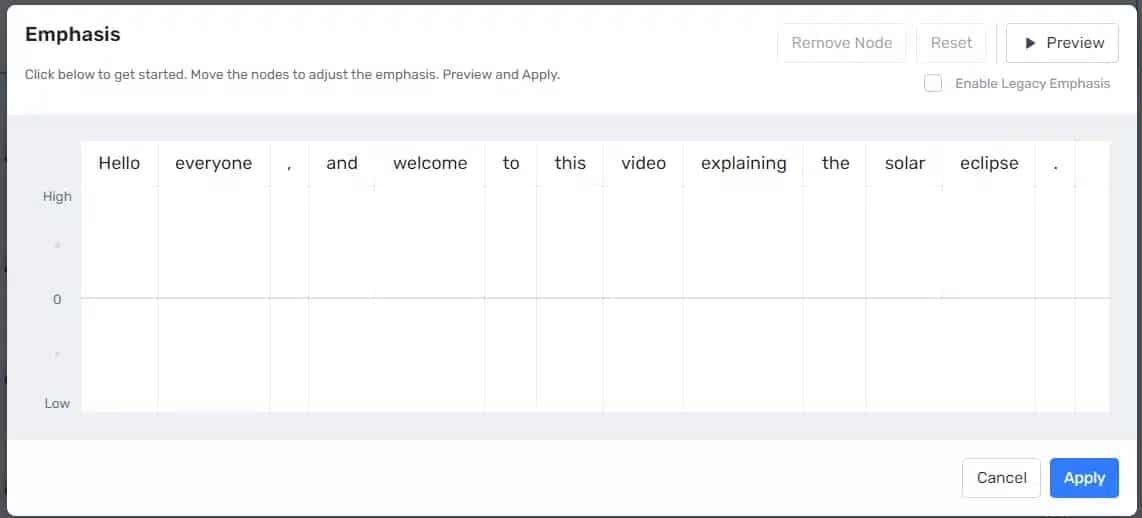The width and height of the screenshot is (1142, 518).
Task: Click the Low emphasis level label
Action: 57,403
